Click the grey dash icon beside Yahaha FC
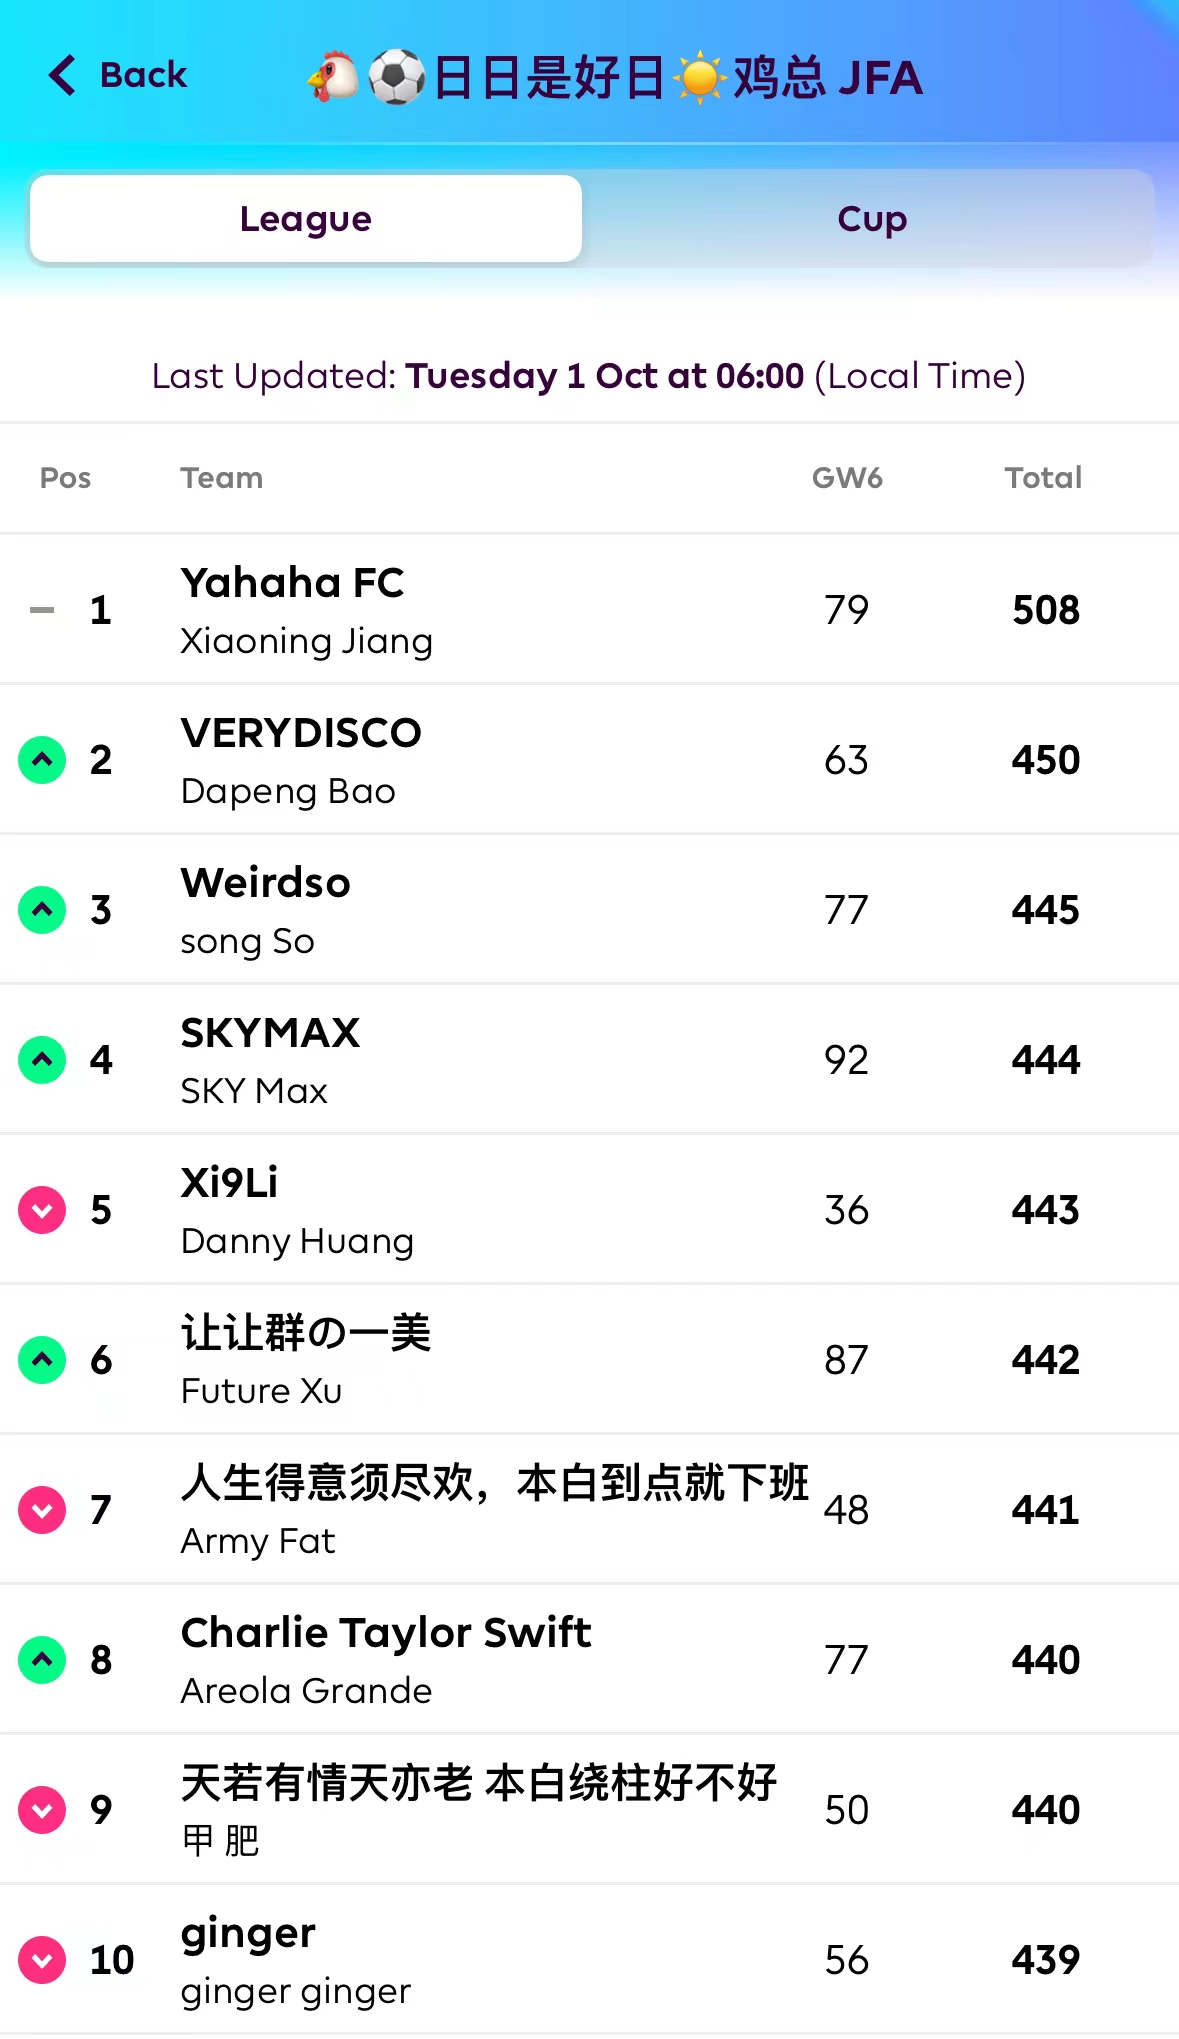 (x=42, y=610)
